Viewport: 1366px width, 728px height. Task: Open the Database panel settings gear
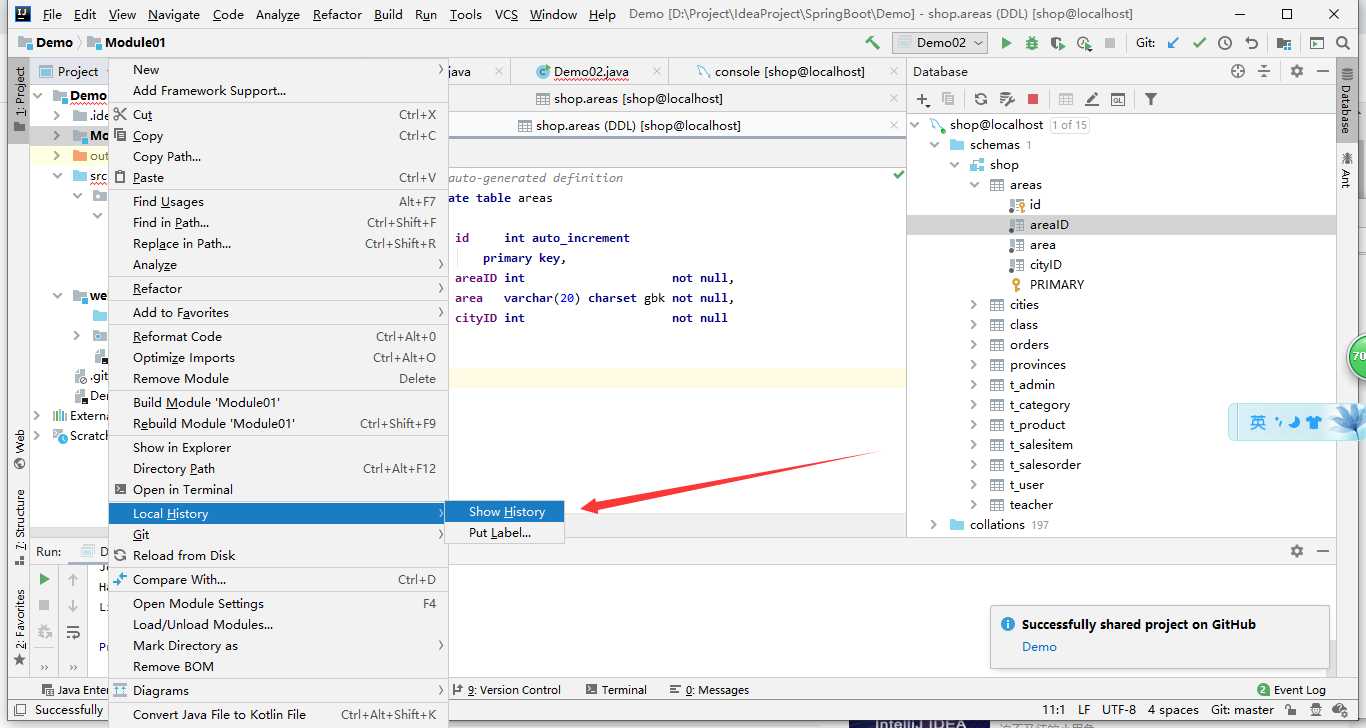pyautogui.click(x=1297, y=71)
